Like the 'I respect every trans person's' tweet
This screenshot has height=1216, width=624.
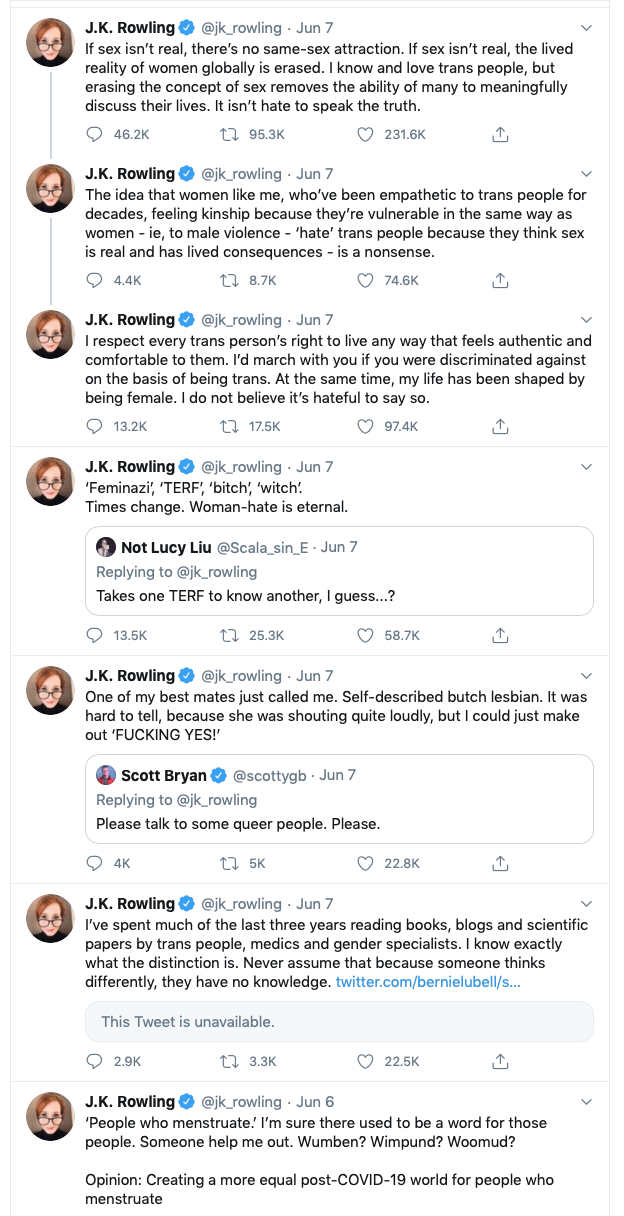coord(366,426)
